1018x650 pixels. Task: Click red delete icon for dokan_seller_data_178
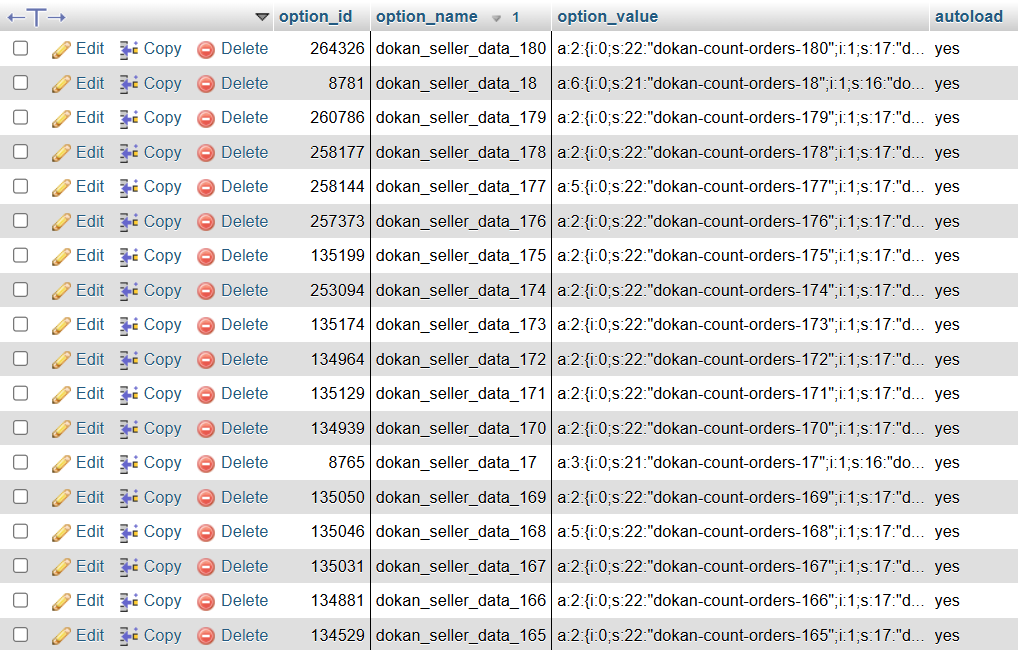206,153
